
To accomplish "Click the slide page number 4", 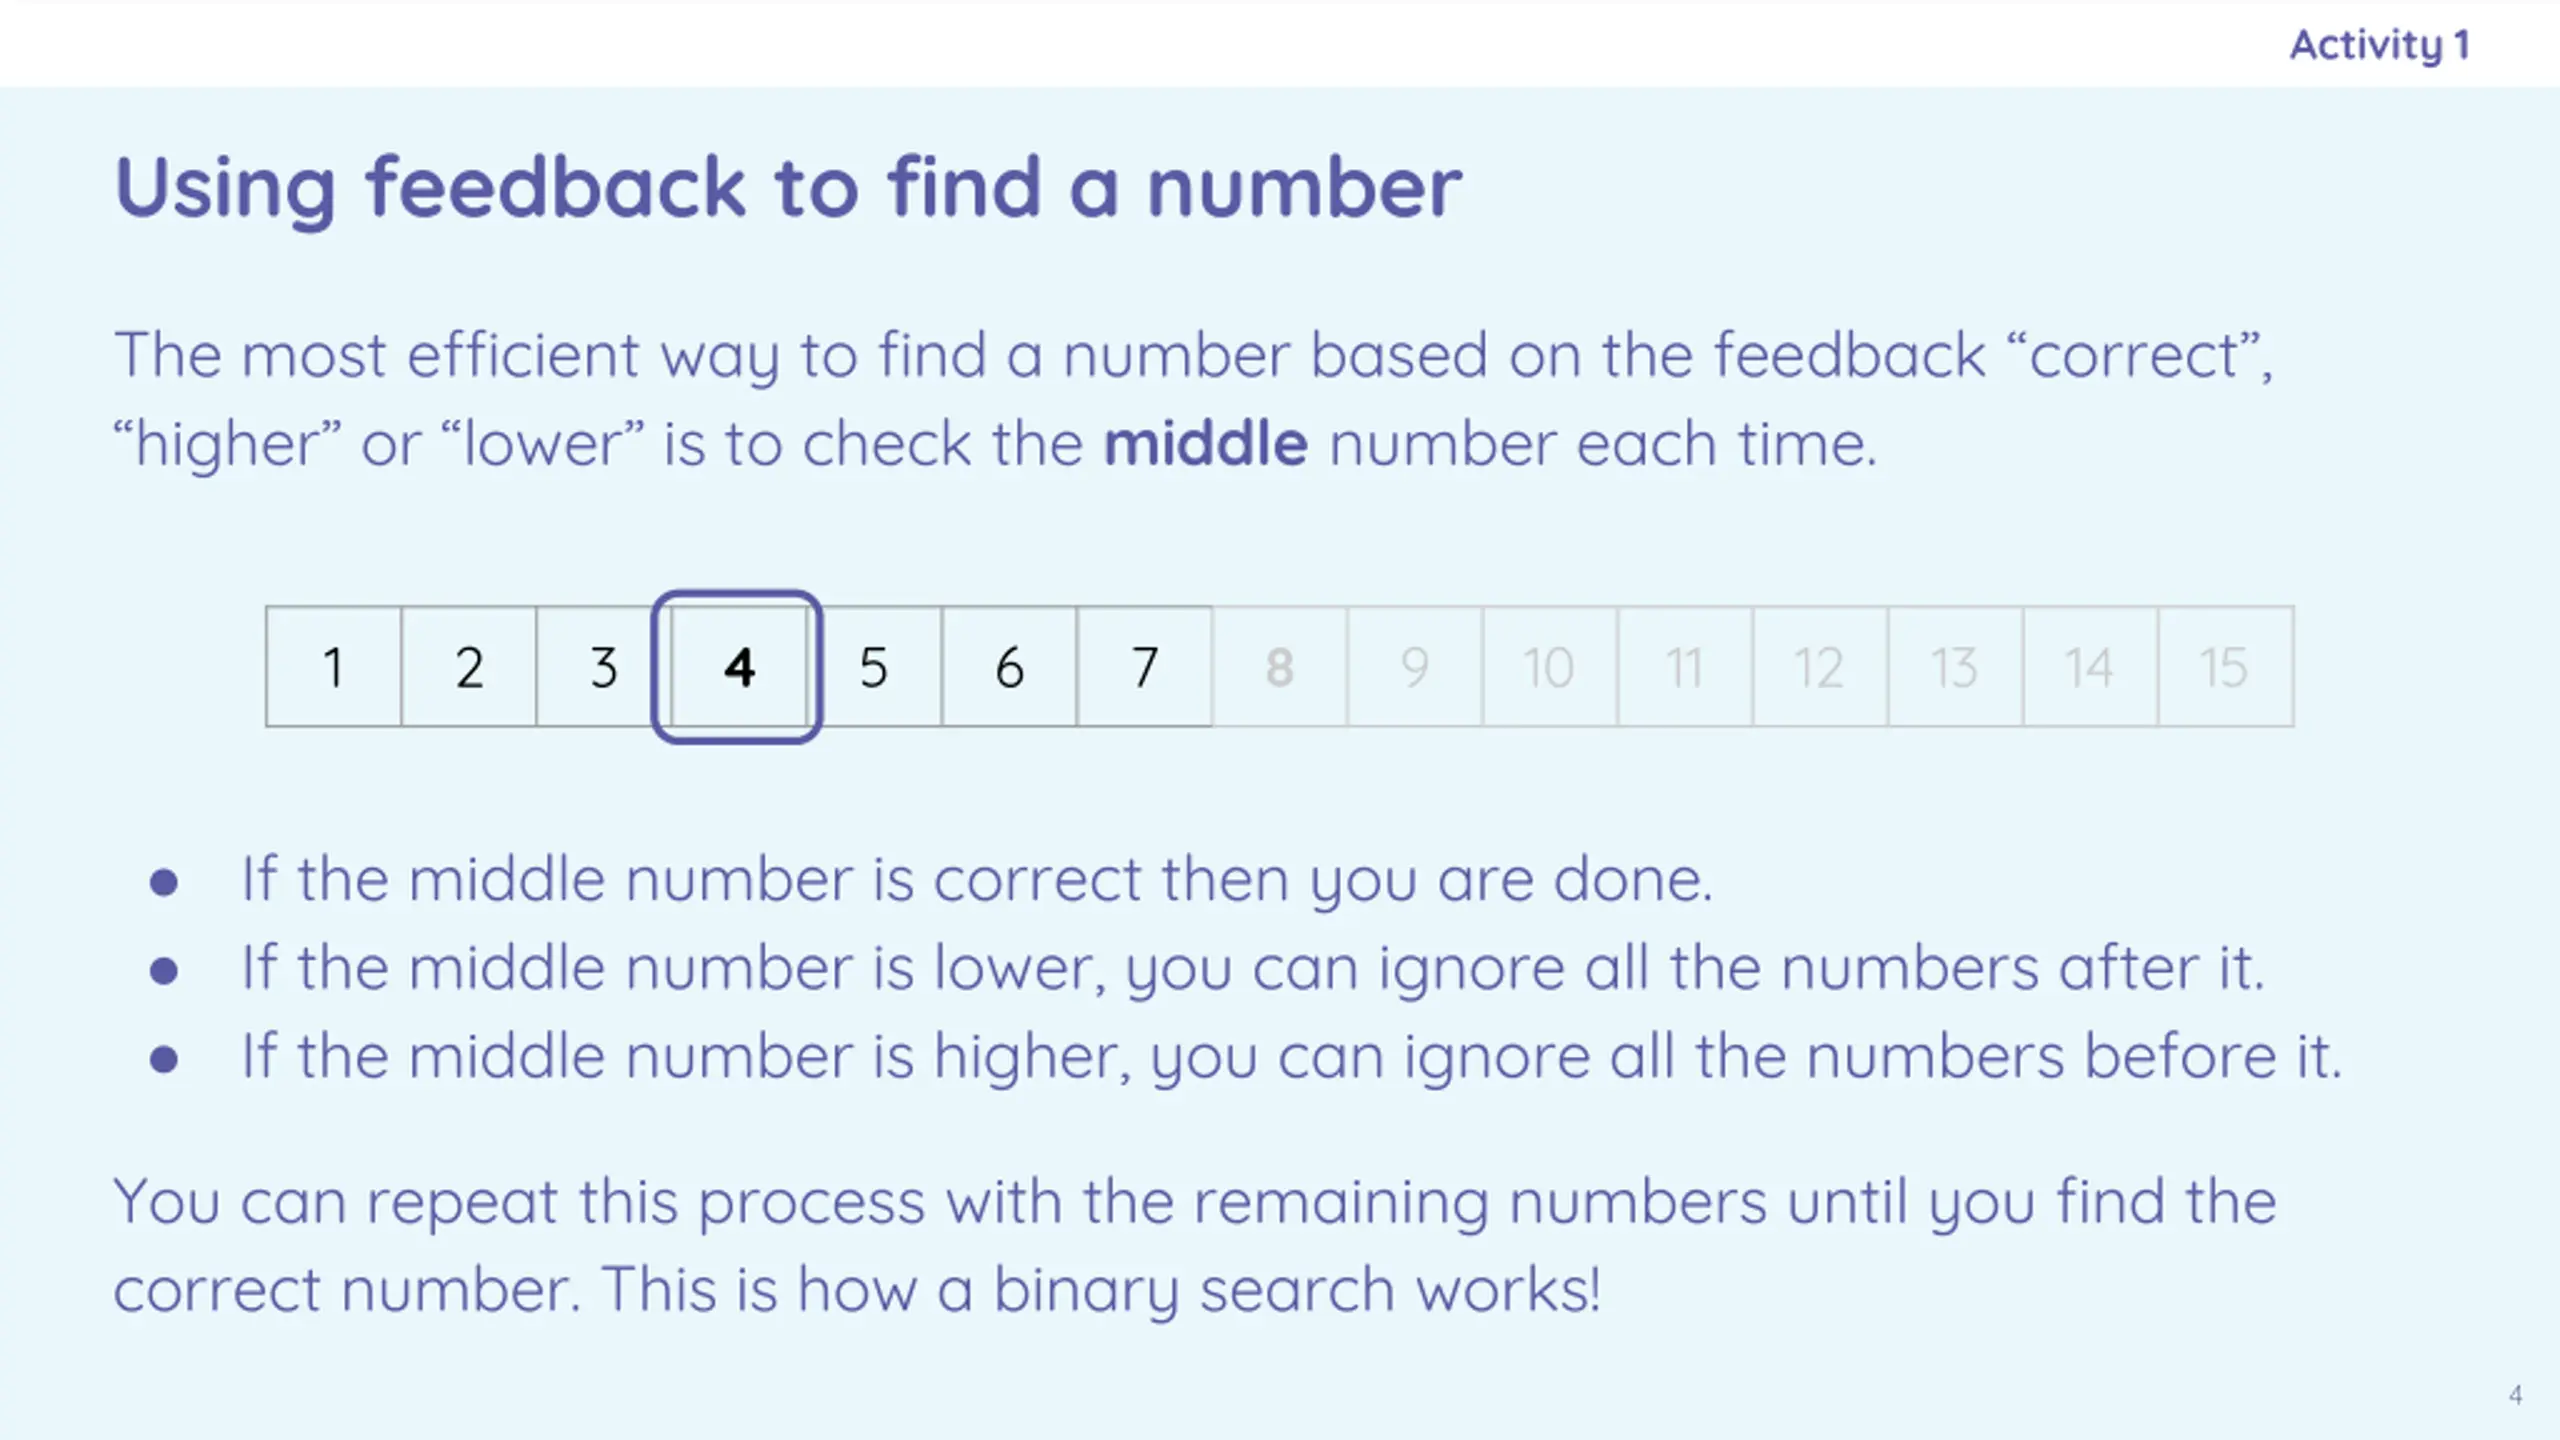I will [x=2516, y=1394].
